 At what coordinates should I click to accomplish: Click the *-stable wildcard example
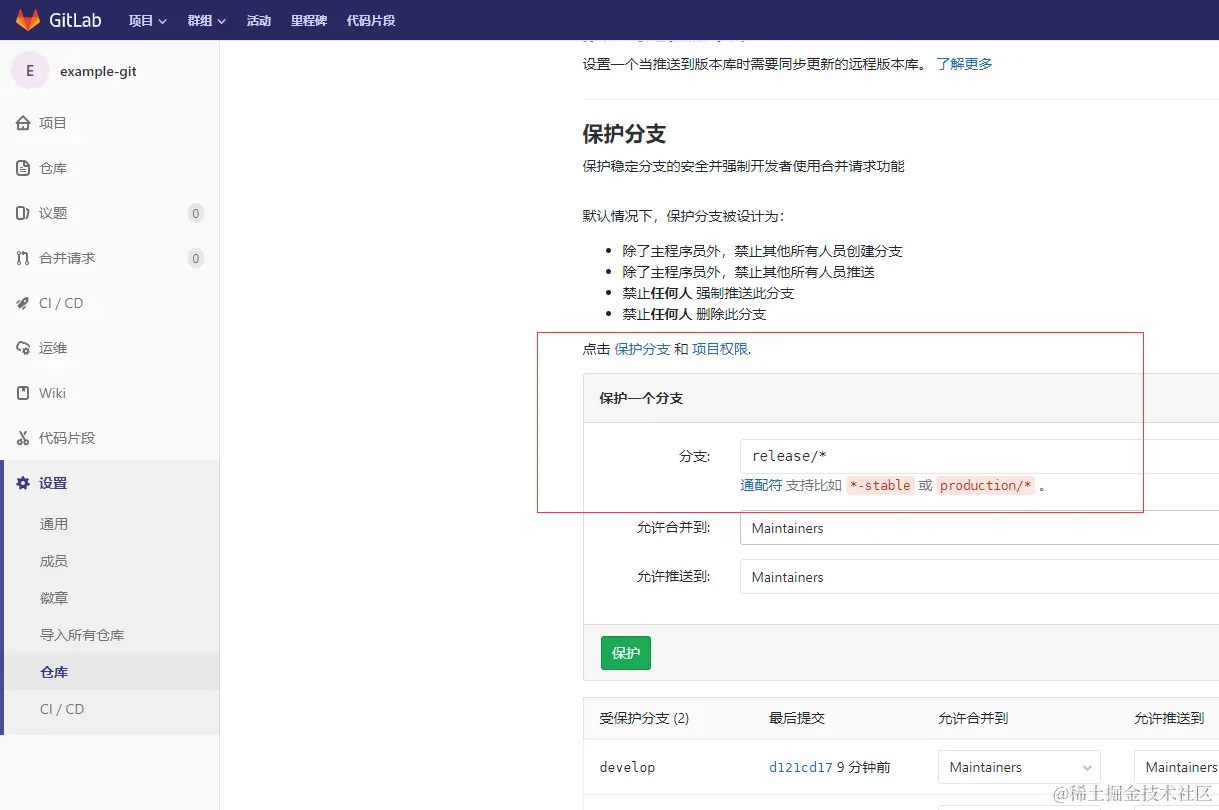880,485
